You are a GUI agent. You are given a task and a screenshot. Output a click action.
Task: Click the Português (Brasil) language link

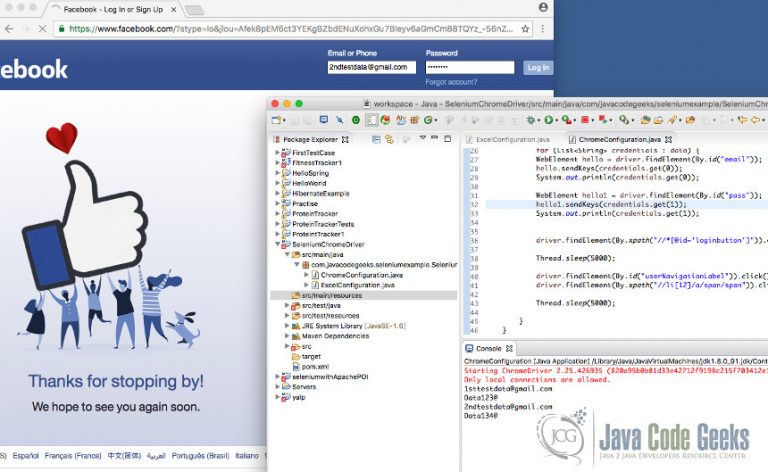[200, 456]
